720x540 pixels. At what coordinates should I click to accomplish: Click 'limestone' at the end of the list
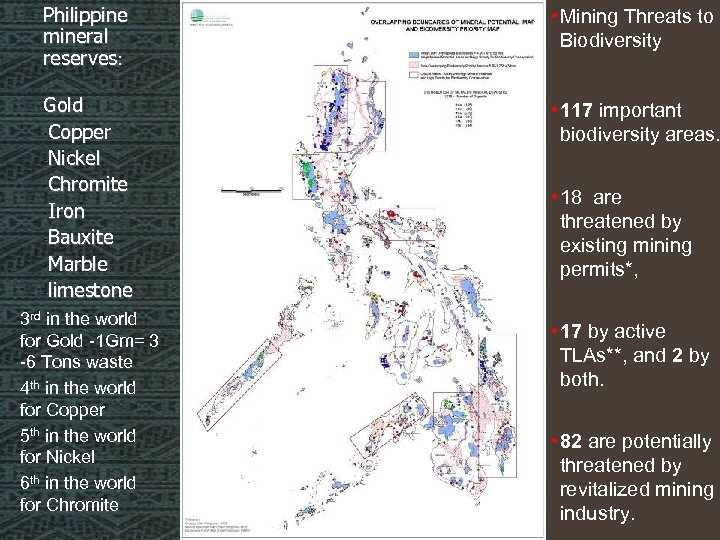pyautogui.click(x=90, y=290)
